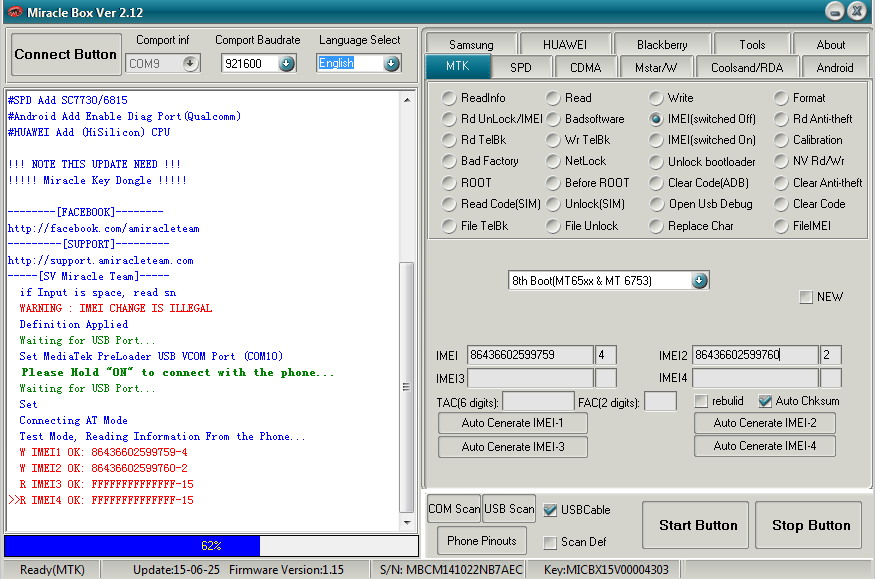875x579 pixels.
Task: Enable the NEW checkbox
Action: coord(806,297)
